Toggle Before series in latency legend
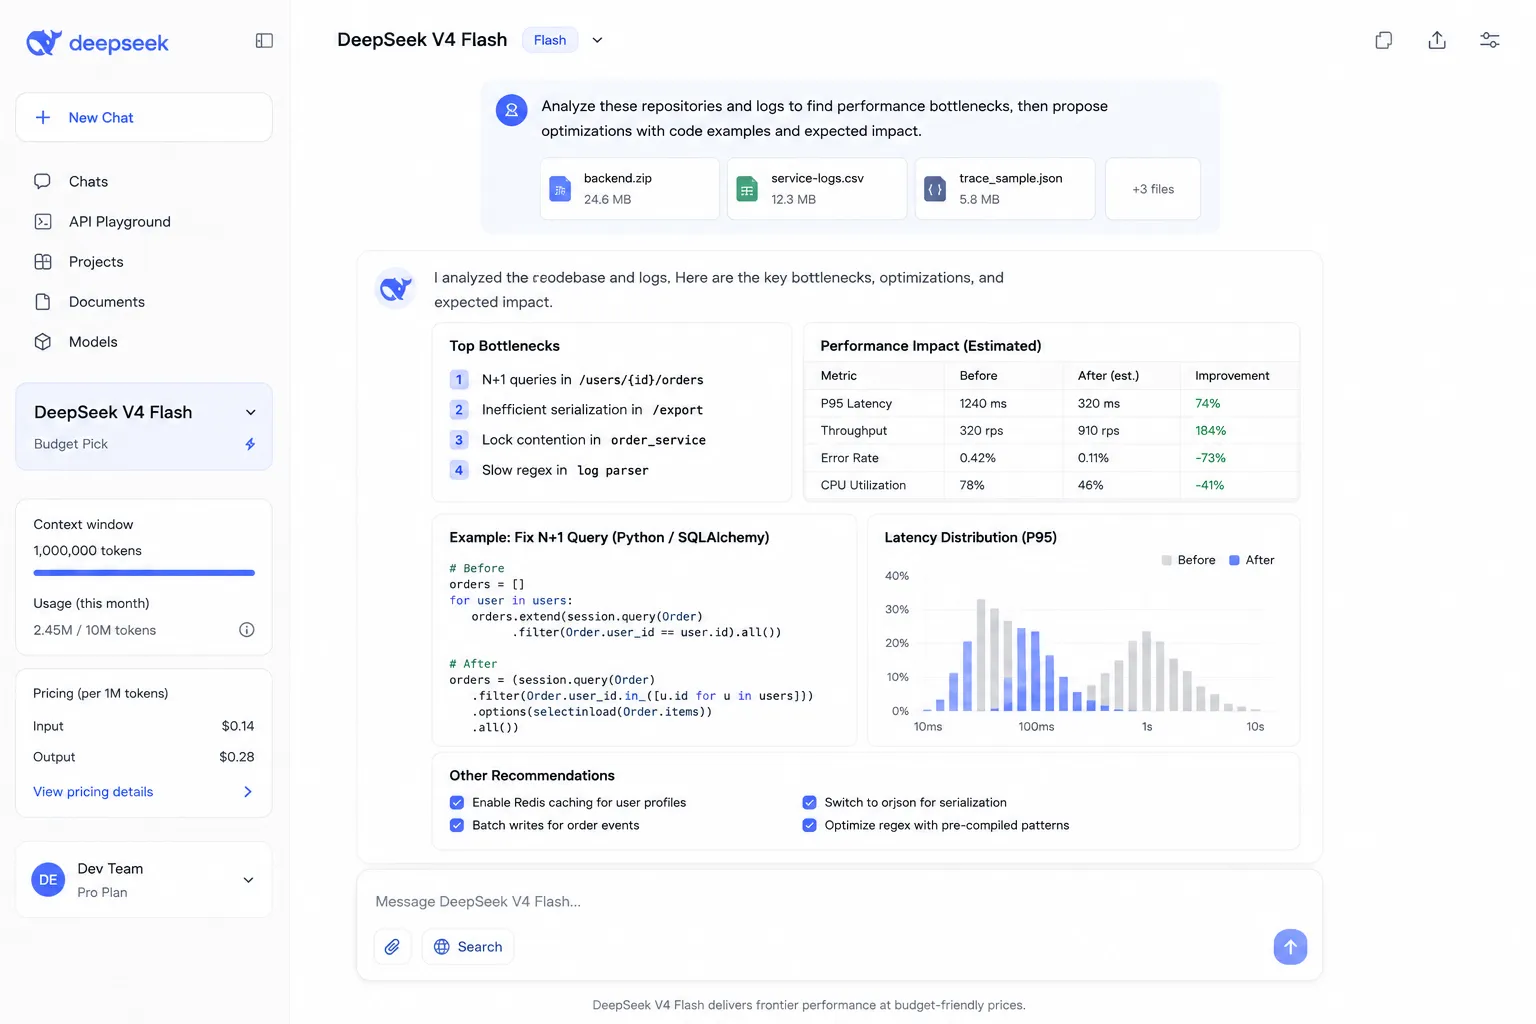 click(x=1188, y=560)
